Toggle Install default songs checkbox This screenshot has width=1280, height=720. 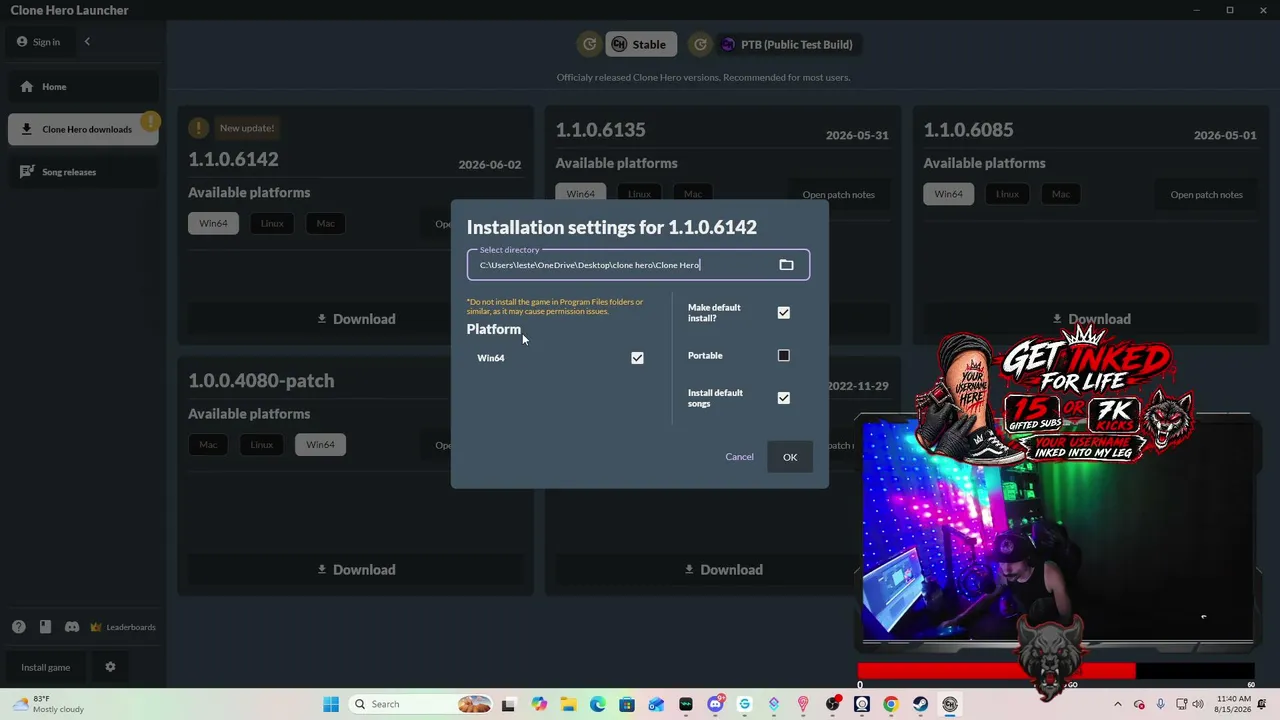pyautogui.click(x=784, y=398)
